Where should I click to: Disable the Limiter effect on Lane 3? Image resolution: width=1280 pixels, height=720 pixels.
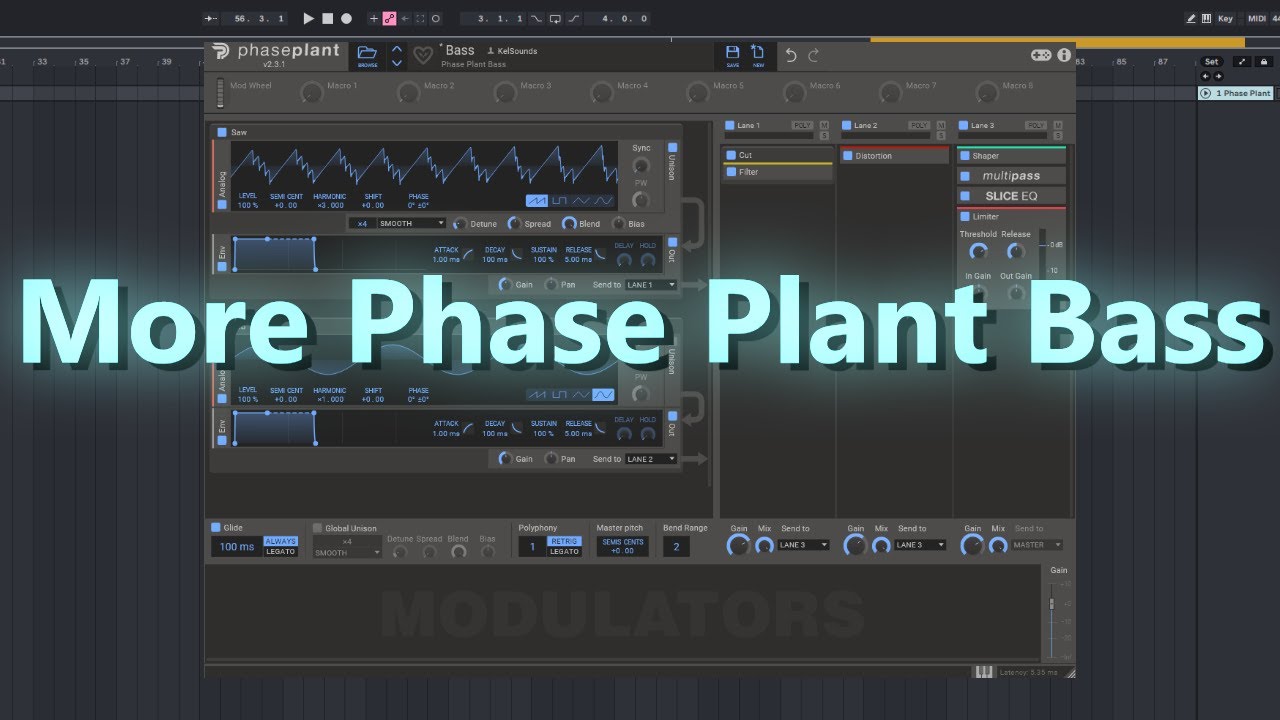(965, 216)
